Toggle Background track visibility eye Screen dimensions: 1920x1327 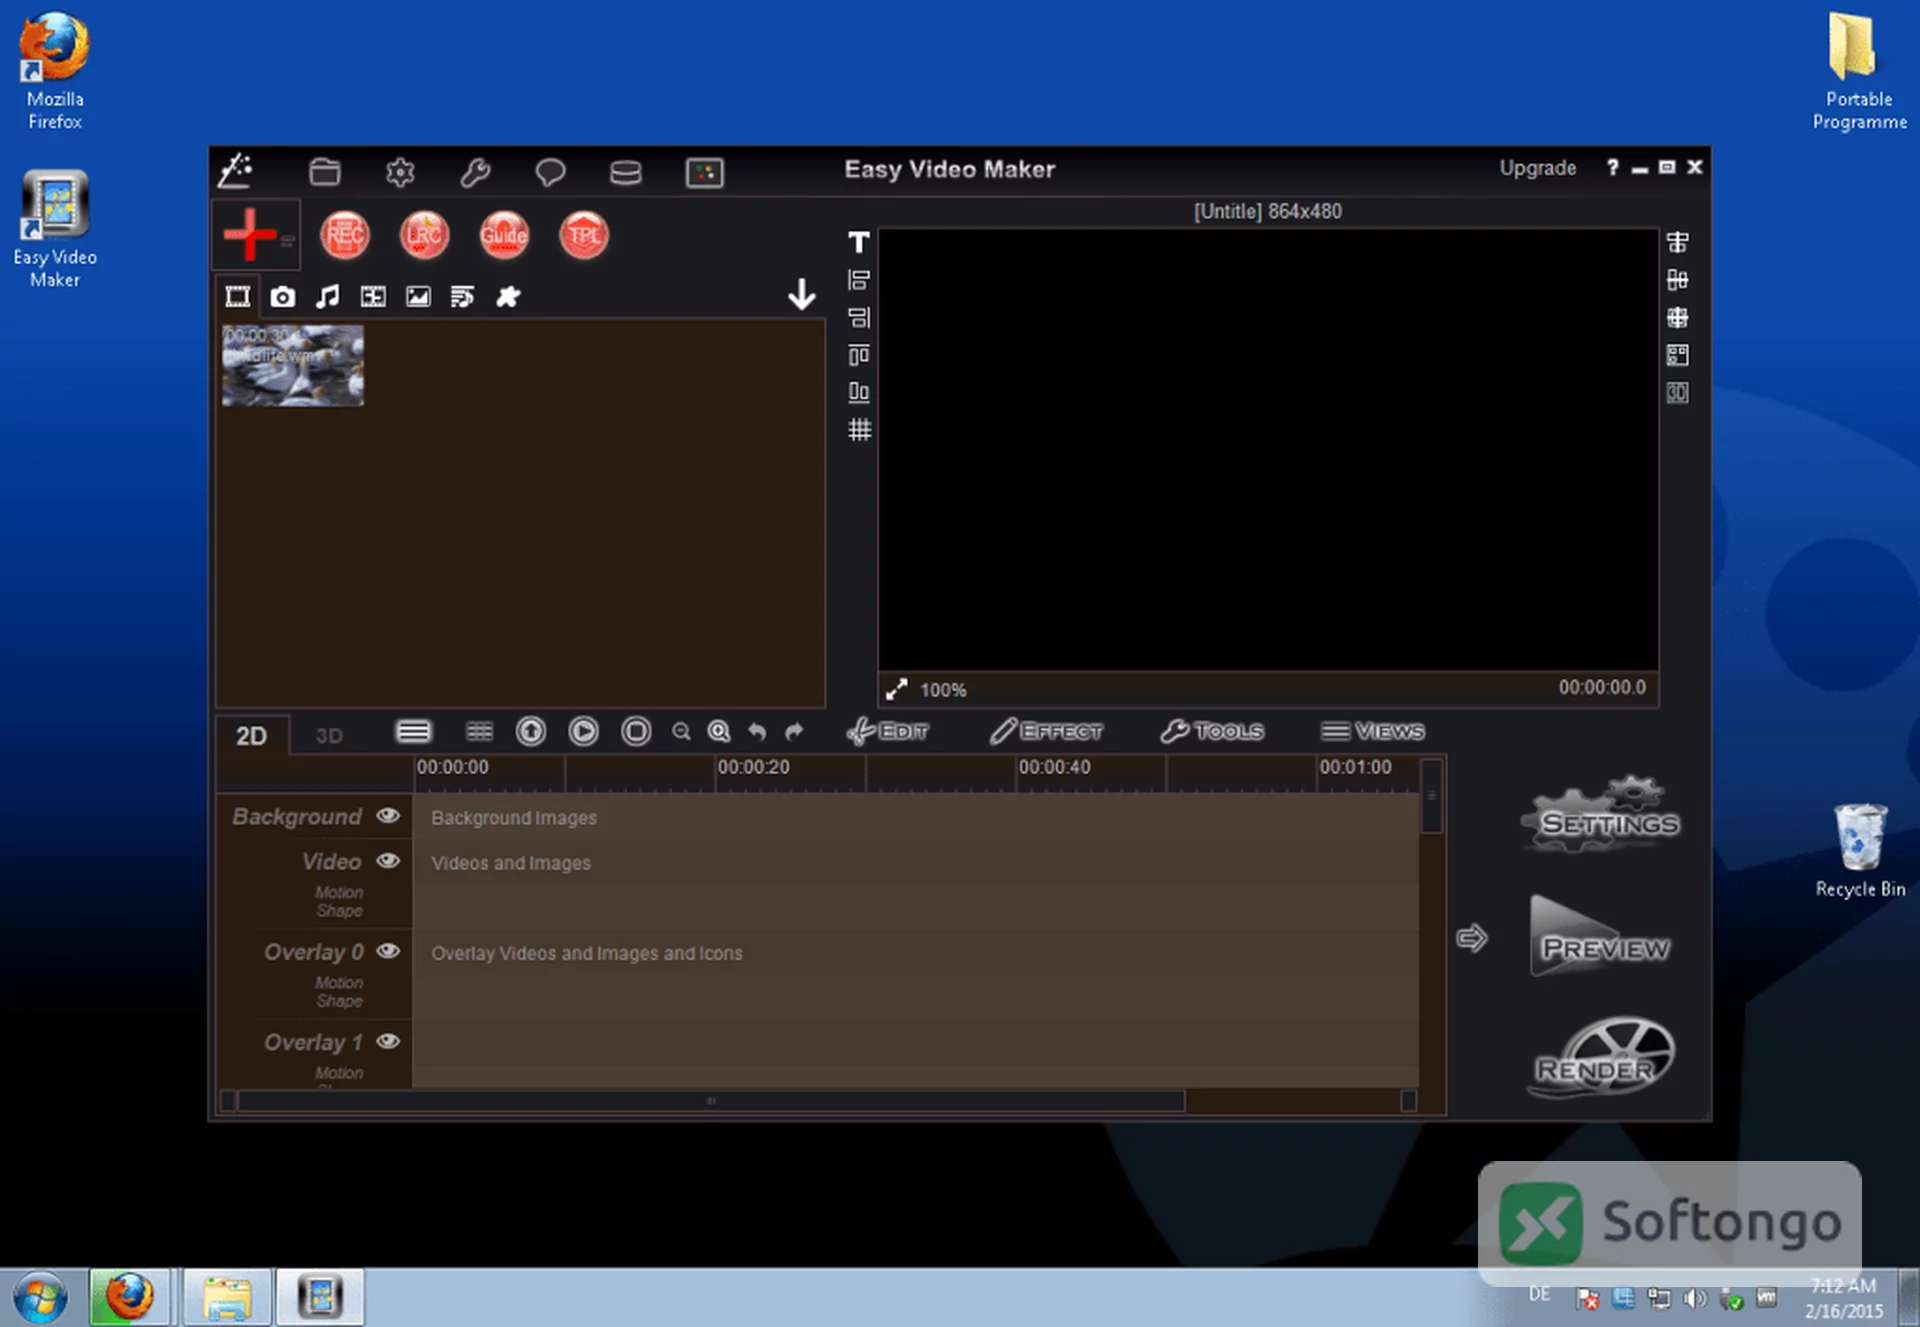pos(388,816)
